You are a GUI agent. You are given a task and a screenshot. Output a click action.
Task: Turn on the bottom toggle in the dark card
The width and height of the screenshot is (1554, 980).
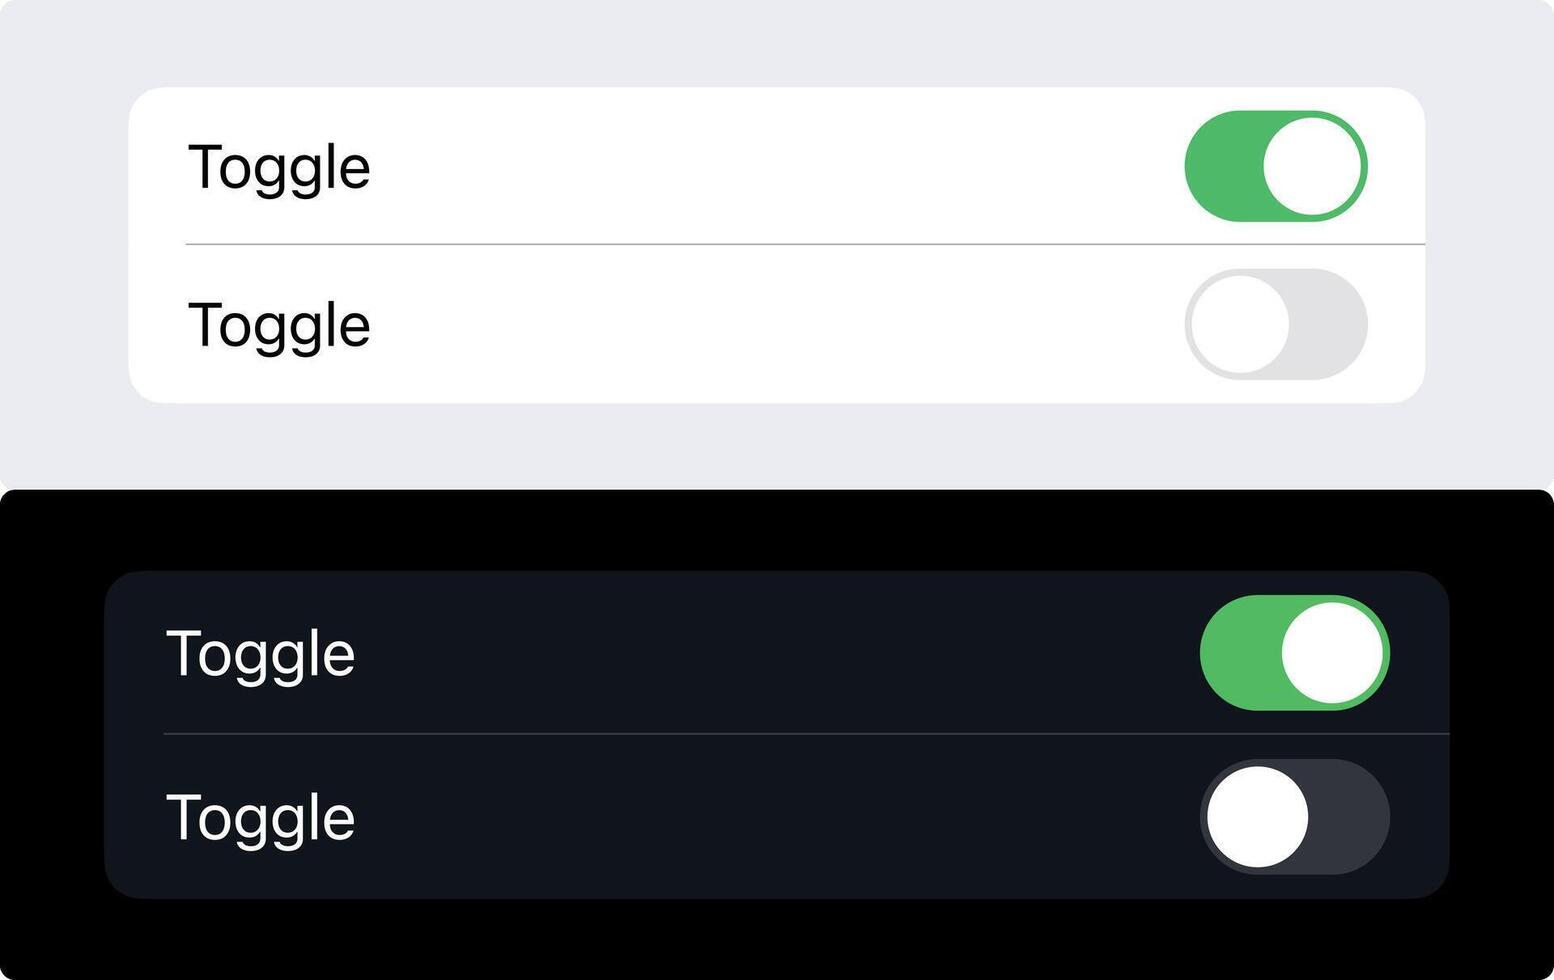point(1296,816)
